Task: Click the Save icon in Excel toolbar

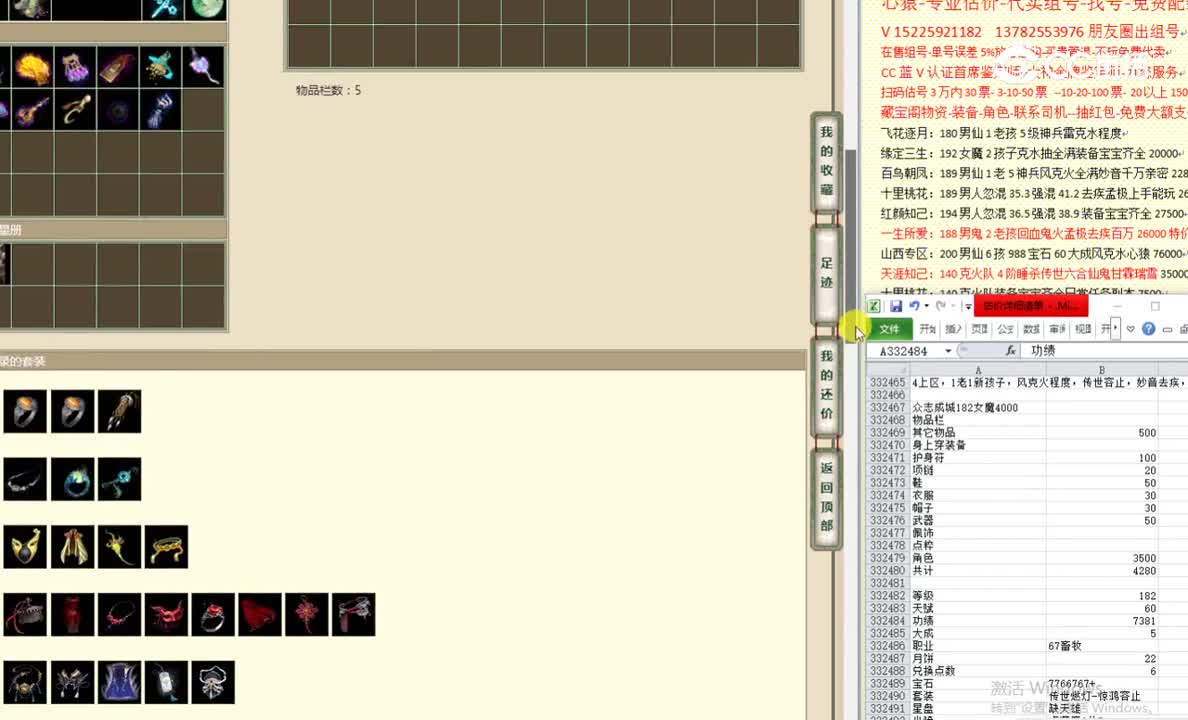Action: (x=896, y=306)
